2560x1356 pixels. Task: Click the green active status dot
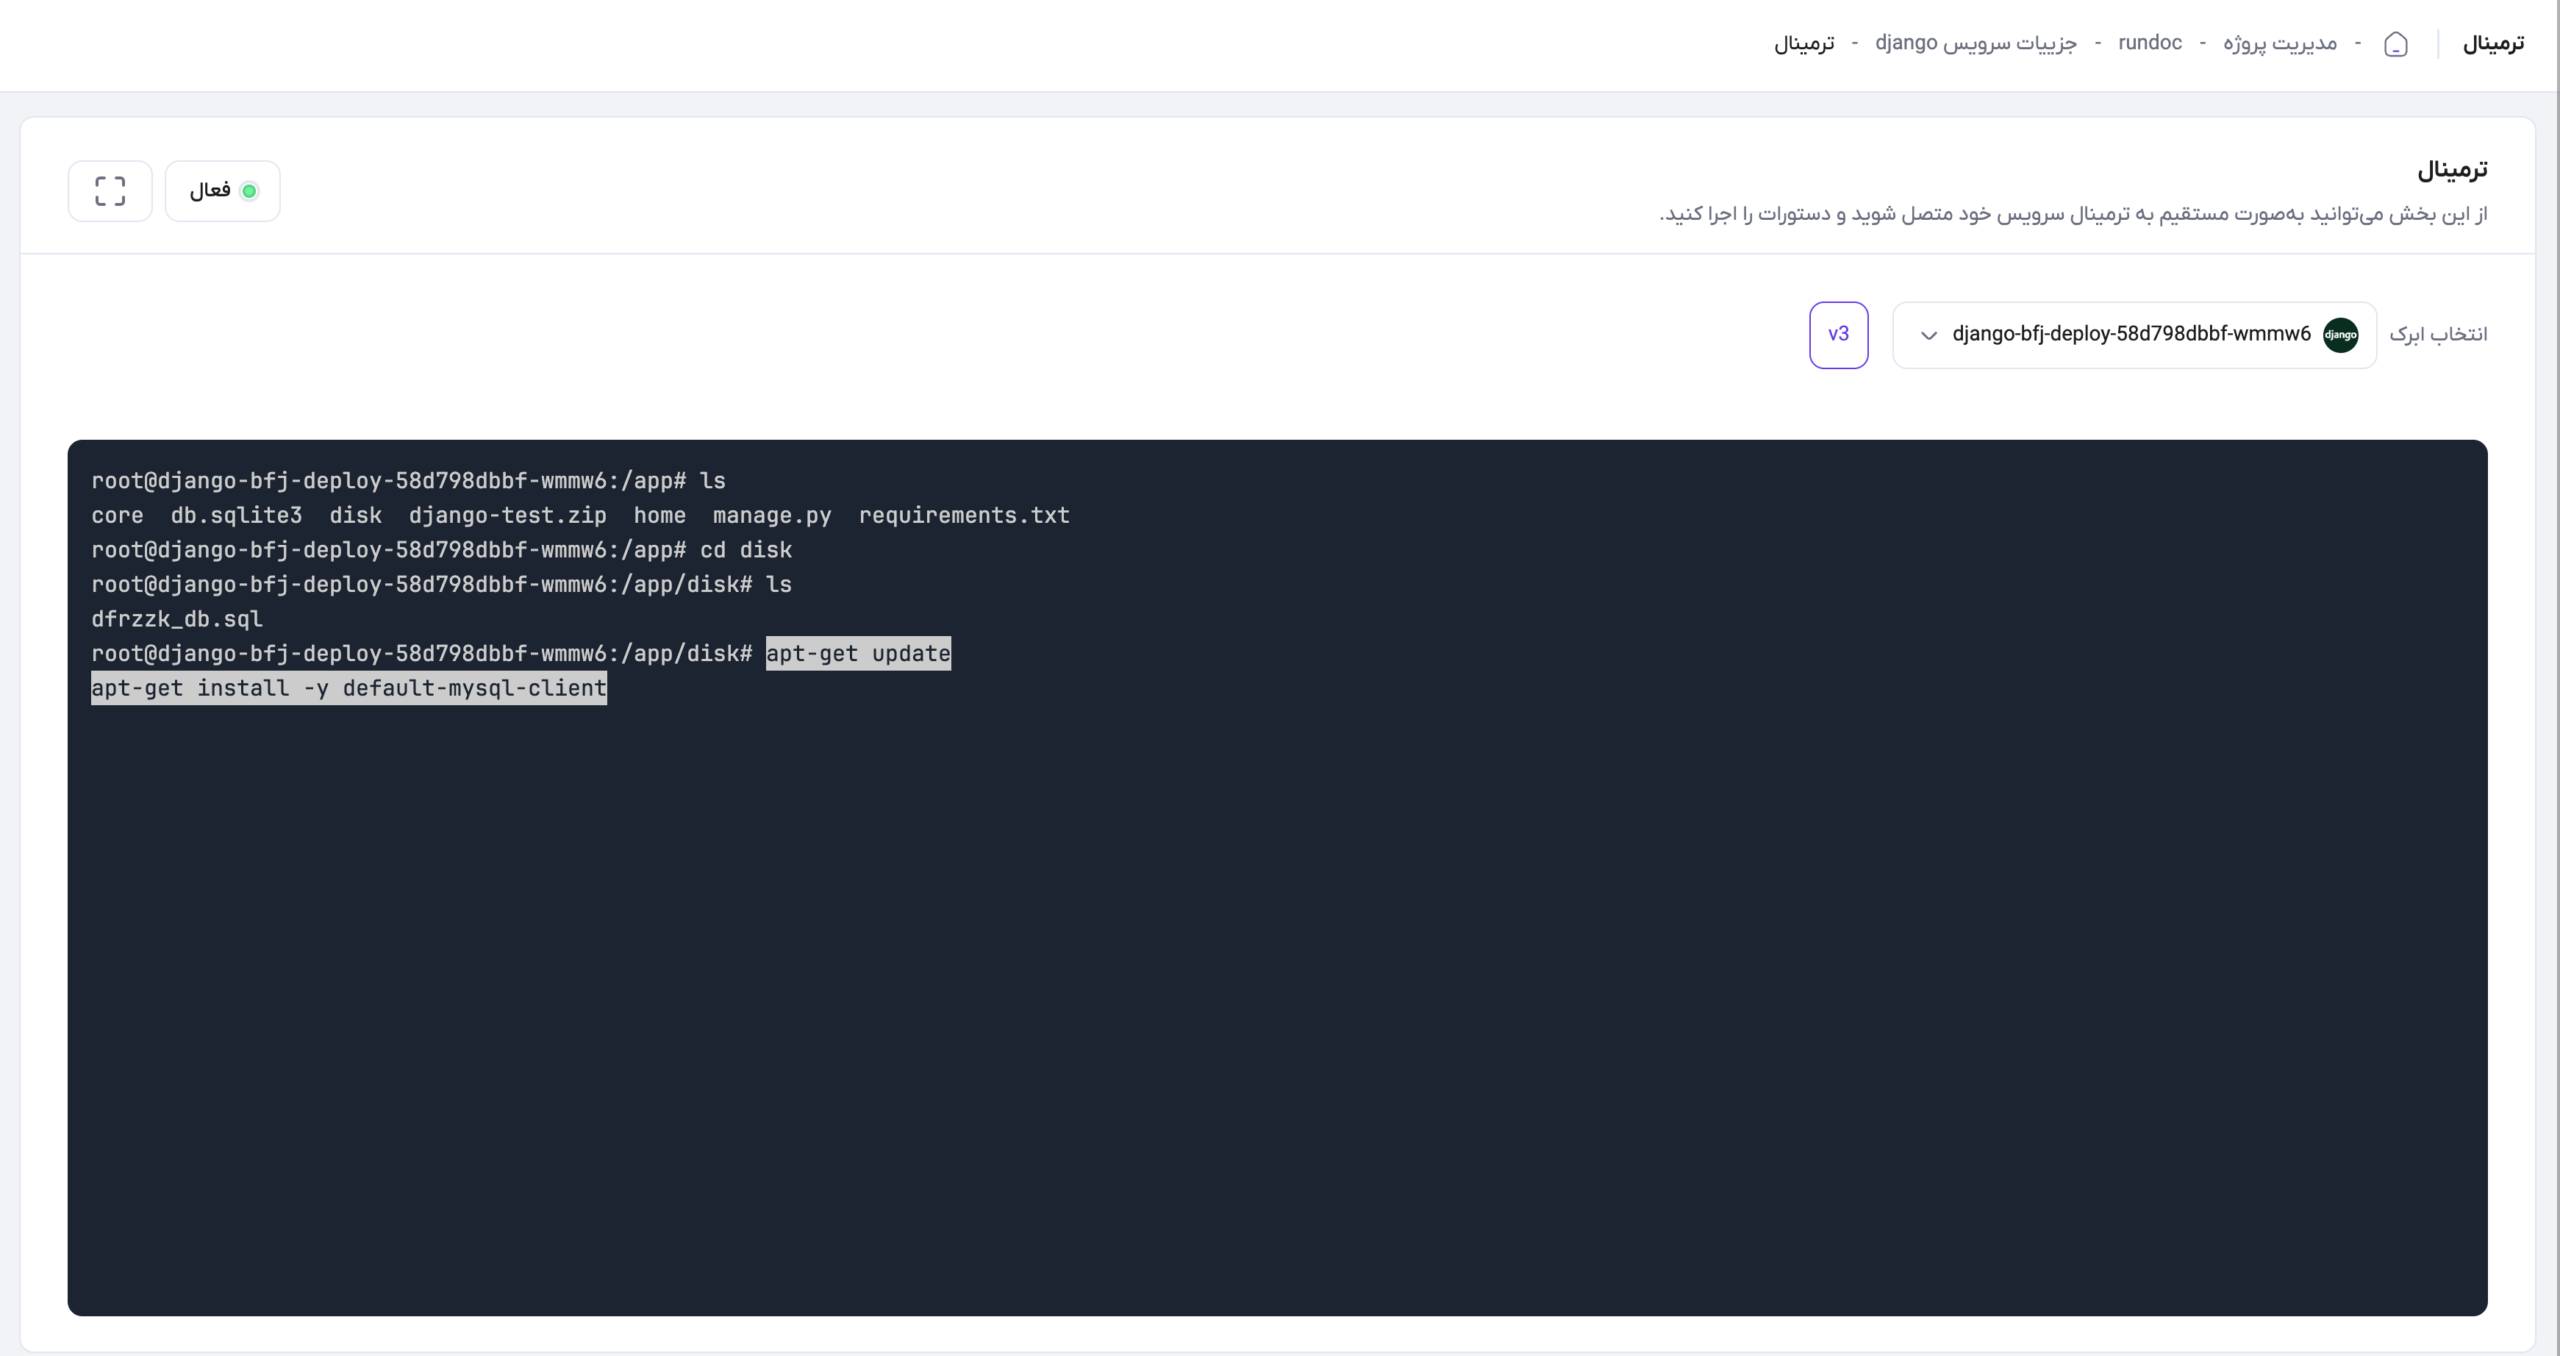pos(249,191)
